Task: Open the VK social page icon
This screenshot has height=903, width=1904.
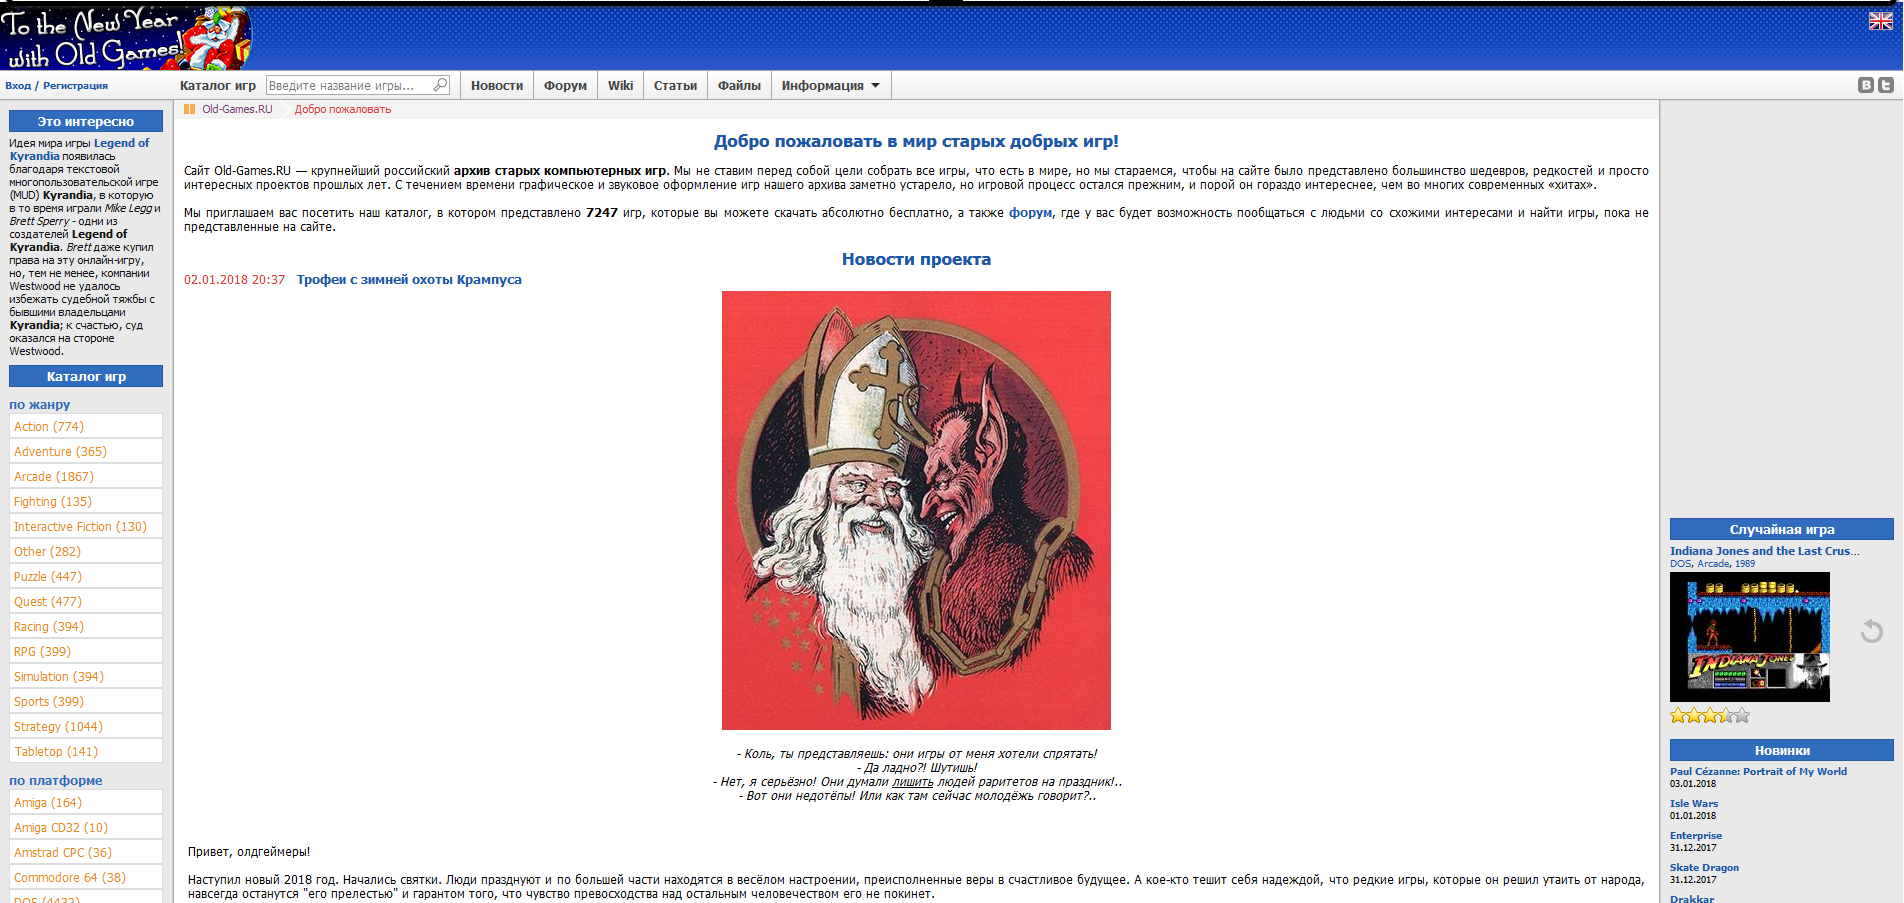Action: 1866,85
